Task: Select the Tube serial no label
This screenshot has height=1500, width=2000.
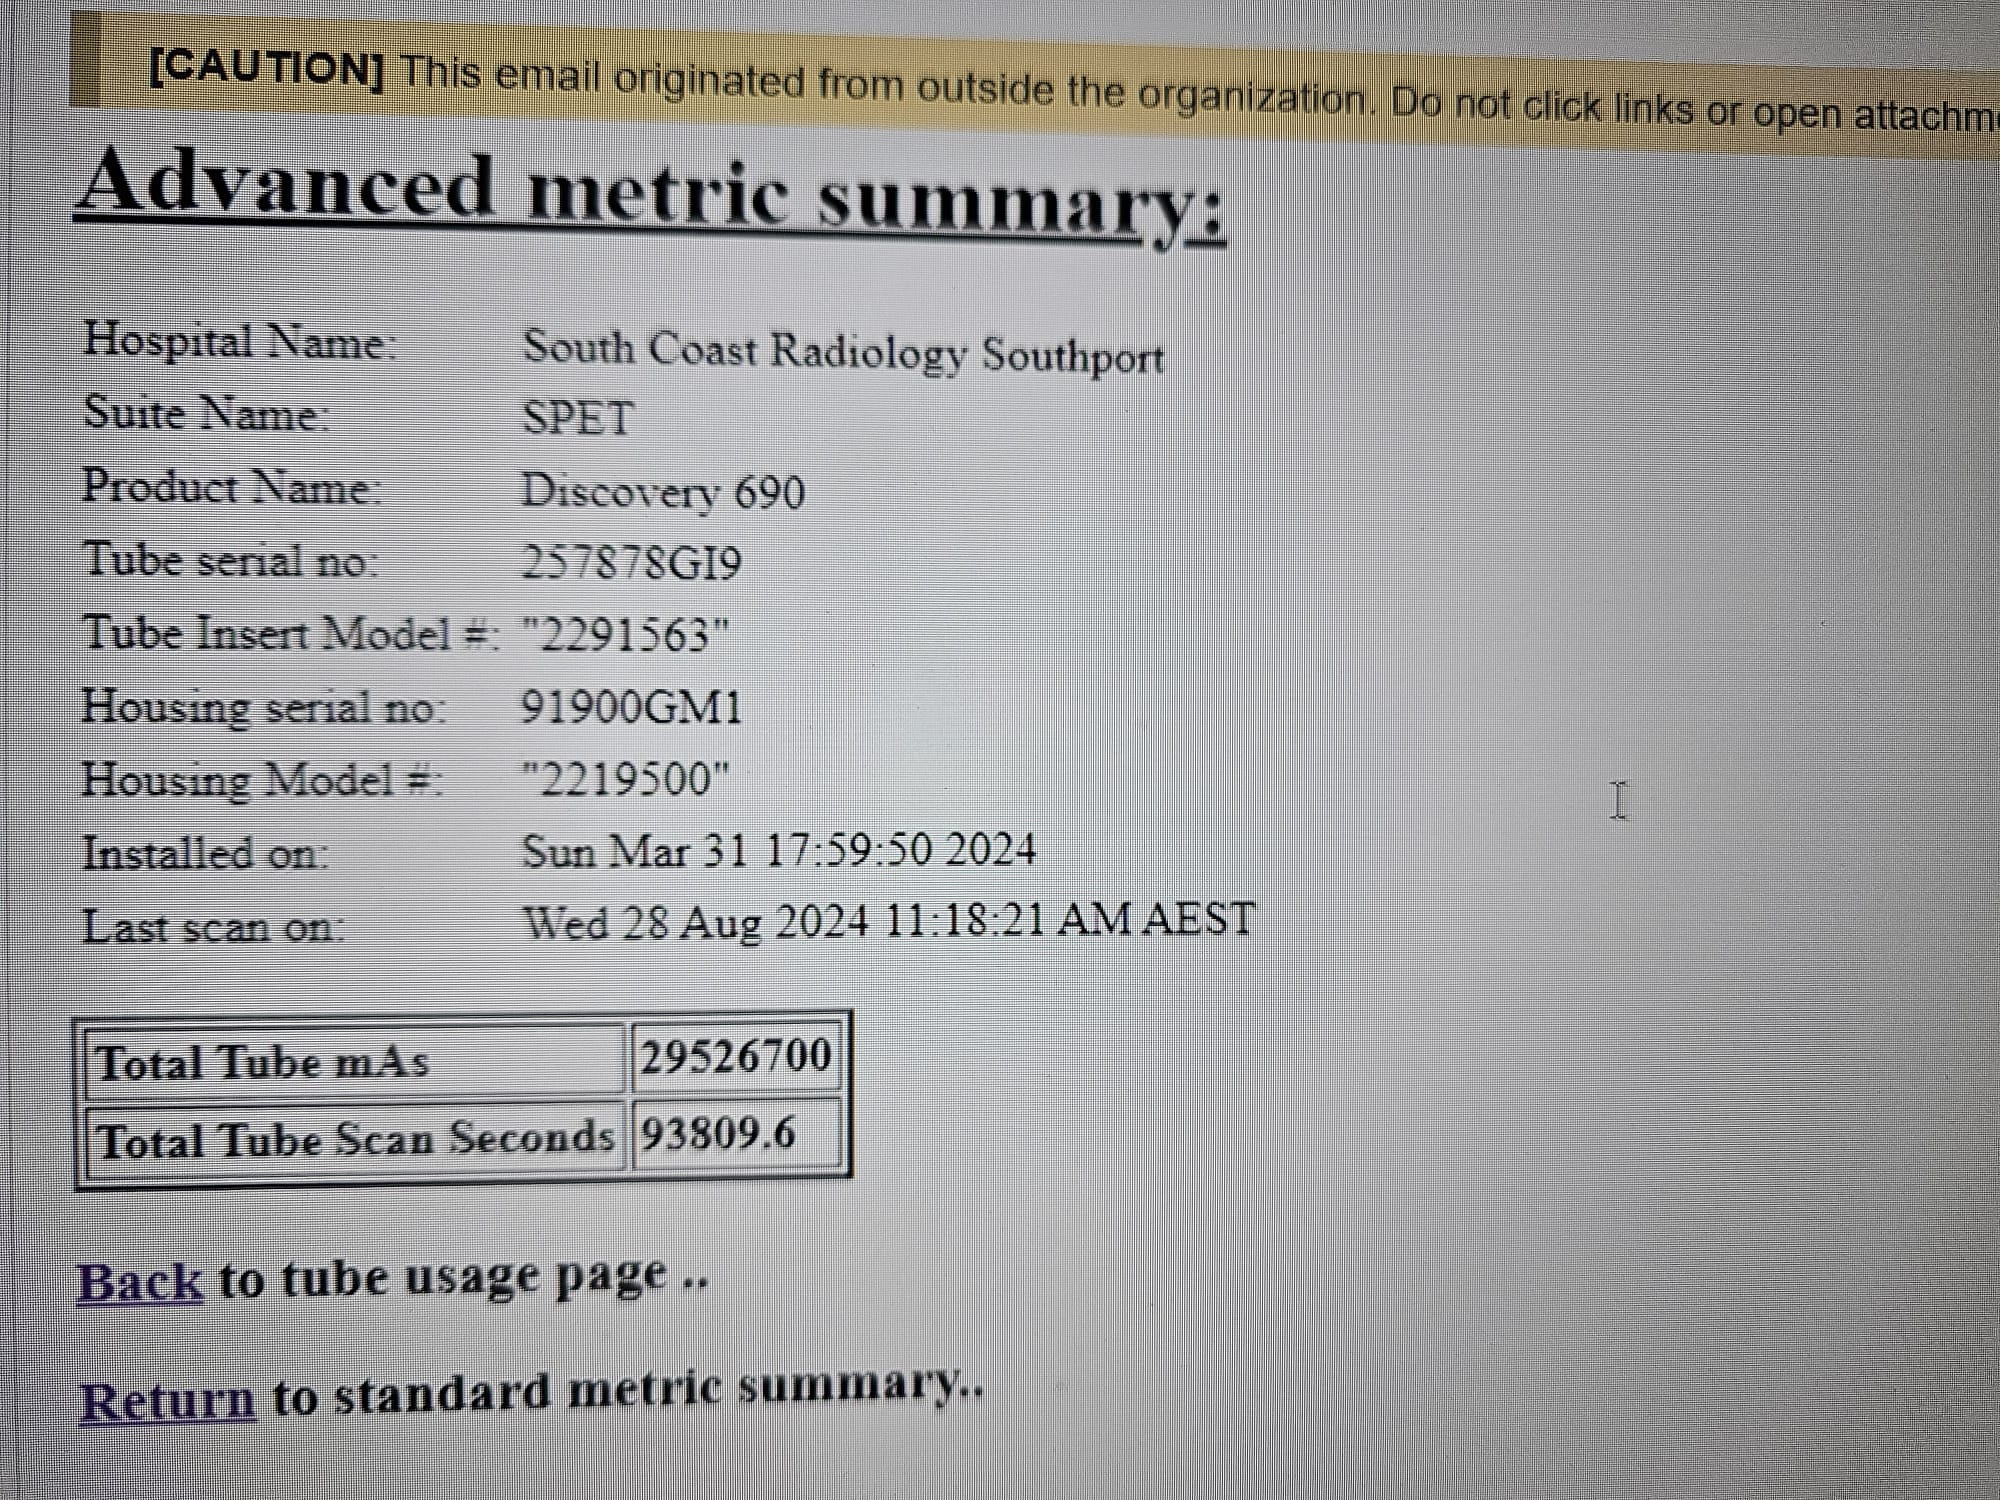Action: click(x=231, y=560)
